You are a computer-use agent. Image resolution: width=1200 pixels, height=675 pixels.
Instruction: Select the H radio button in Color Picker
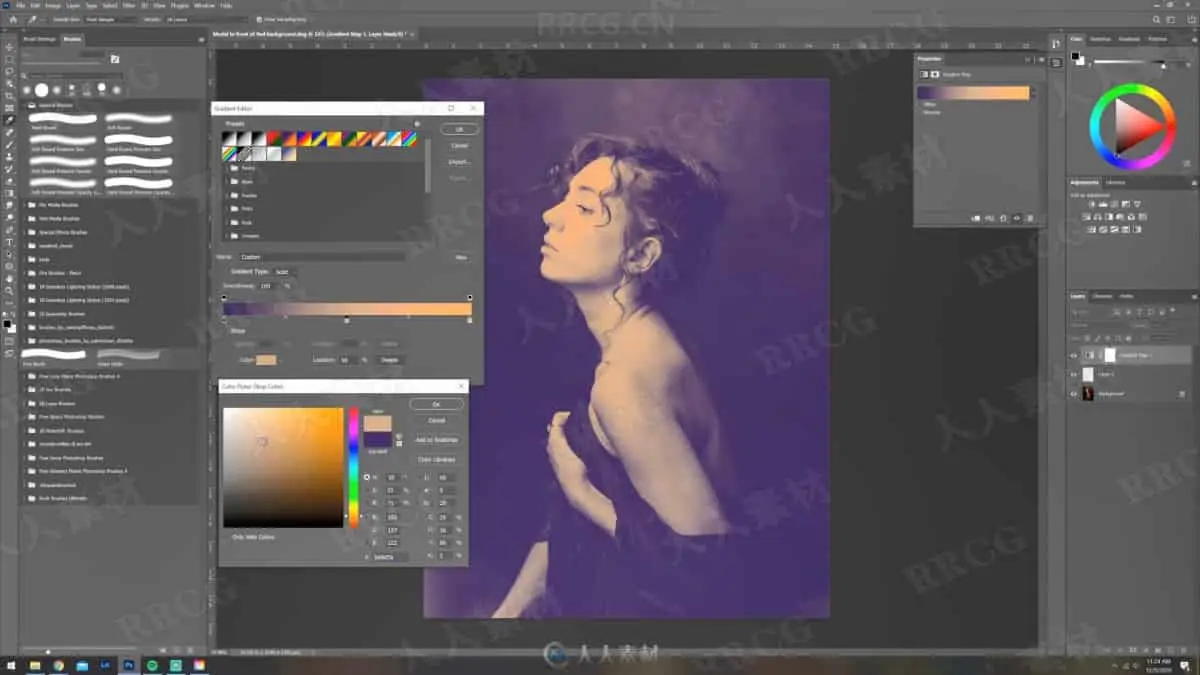[x=367, y=477]
